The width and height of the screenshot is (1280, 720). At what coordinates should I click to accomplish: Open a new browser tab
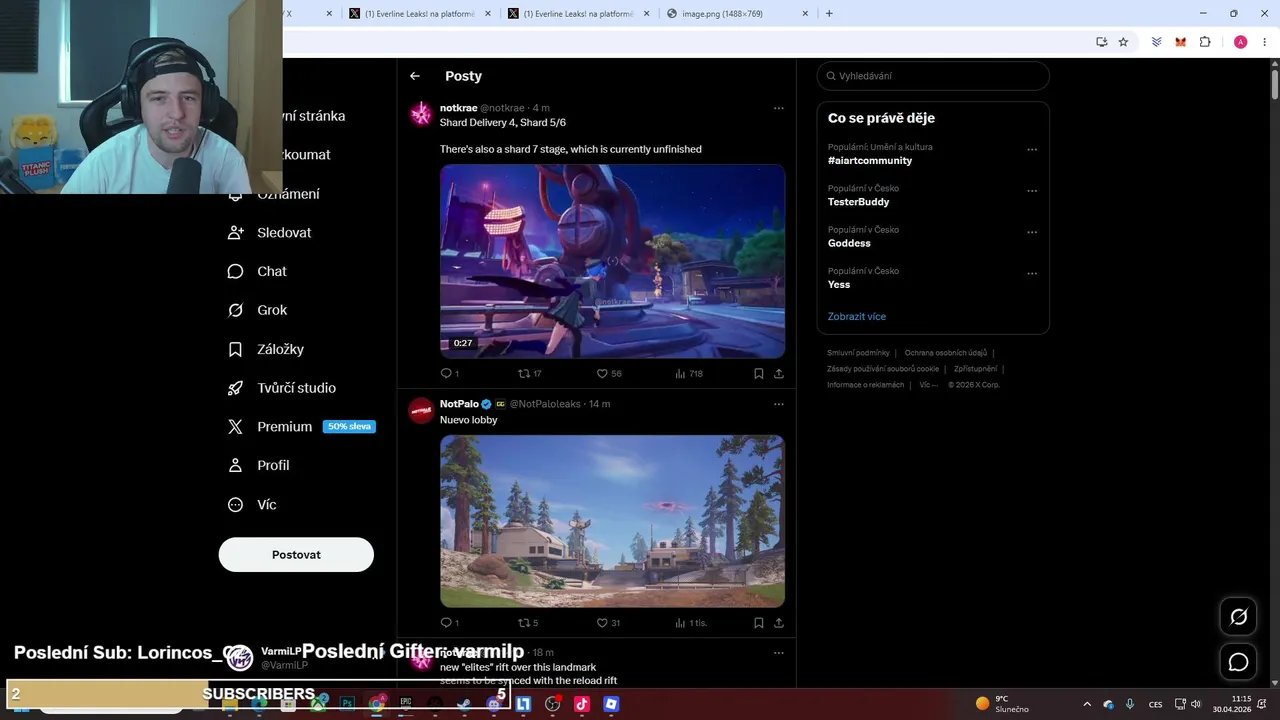point(829,14)
